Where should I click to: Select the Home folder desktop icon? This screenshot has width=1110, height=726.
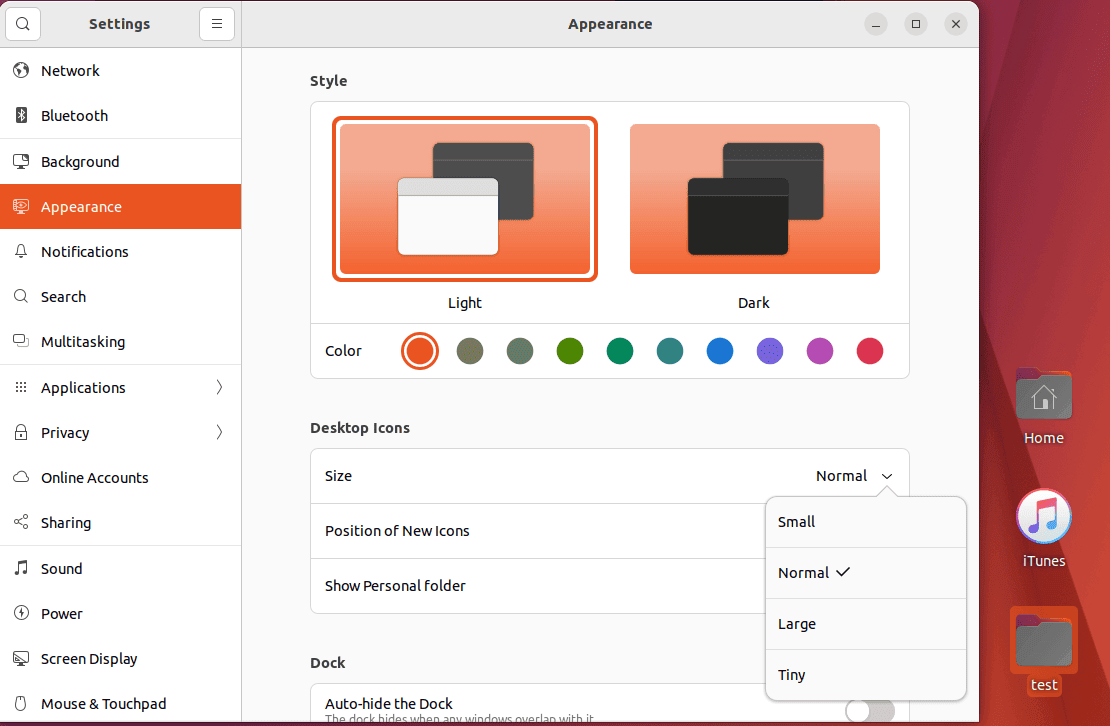pos(1043,395)
